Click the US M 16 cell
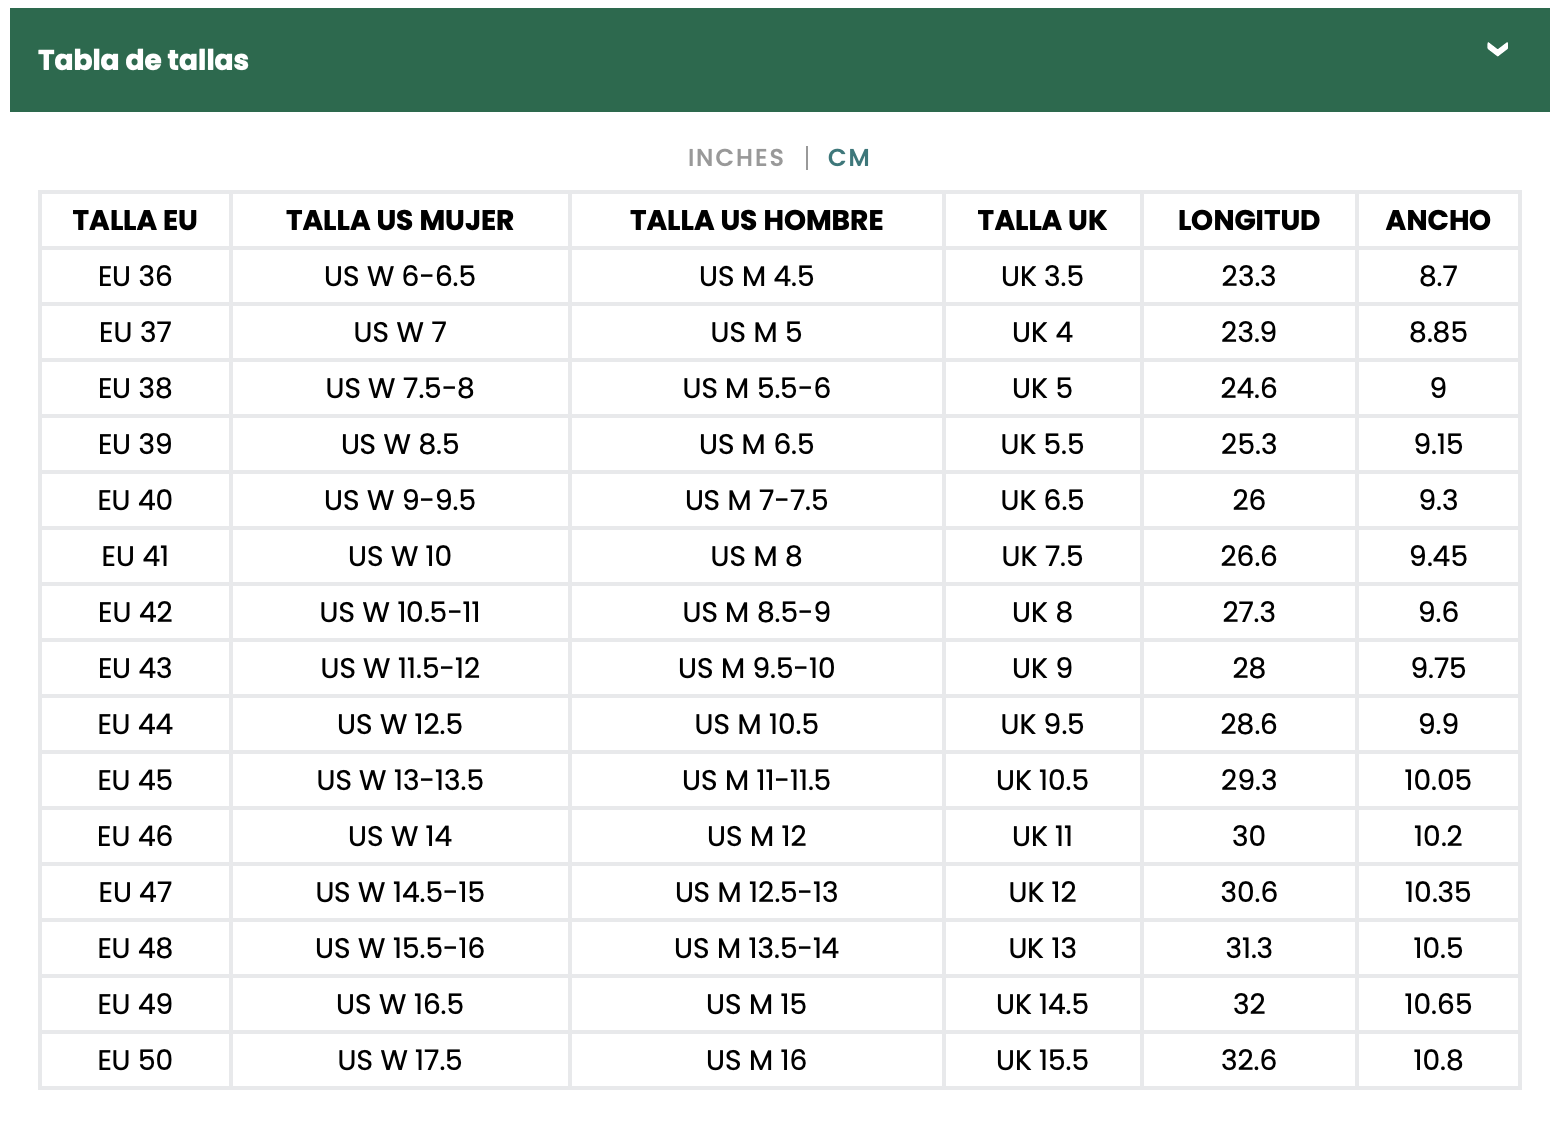 (x=756, y=1060)
